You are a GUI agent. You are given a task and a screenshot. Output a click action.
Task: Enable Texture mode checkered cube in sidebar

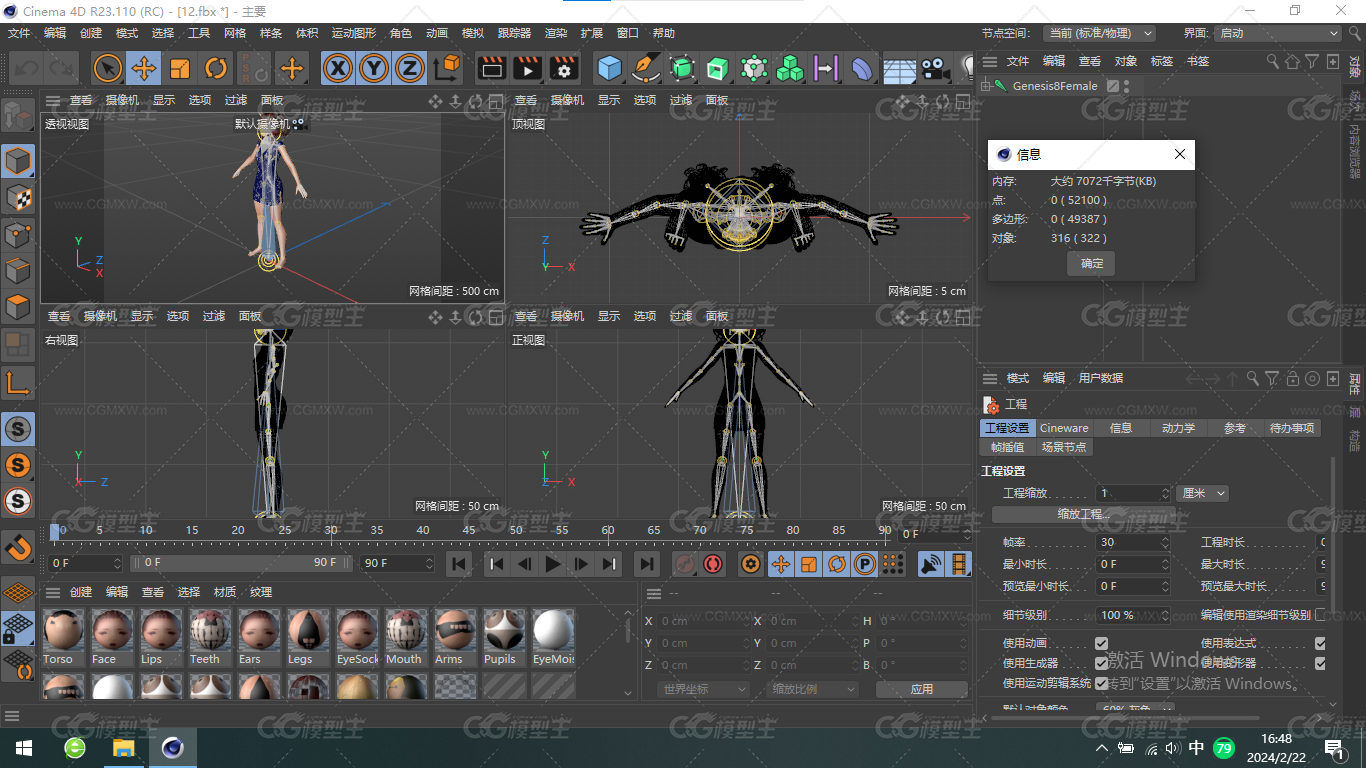pos(18,198)
